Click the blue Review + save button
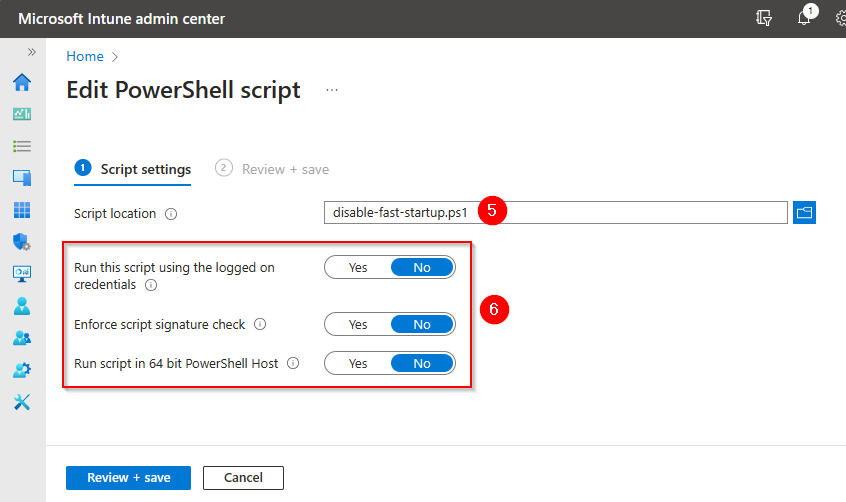The width and height of the screenshot is (846, 502). pos(128,478)
